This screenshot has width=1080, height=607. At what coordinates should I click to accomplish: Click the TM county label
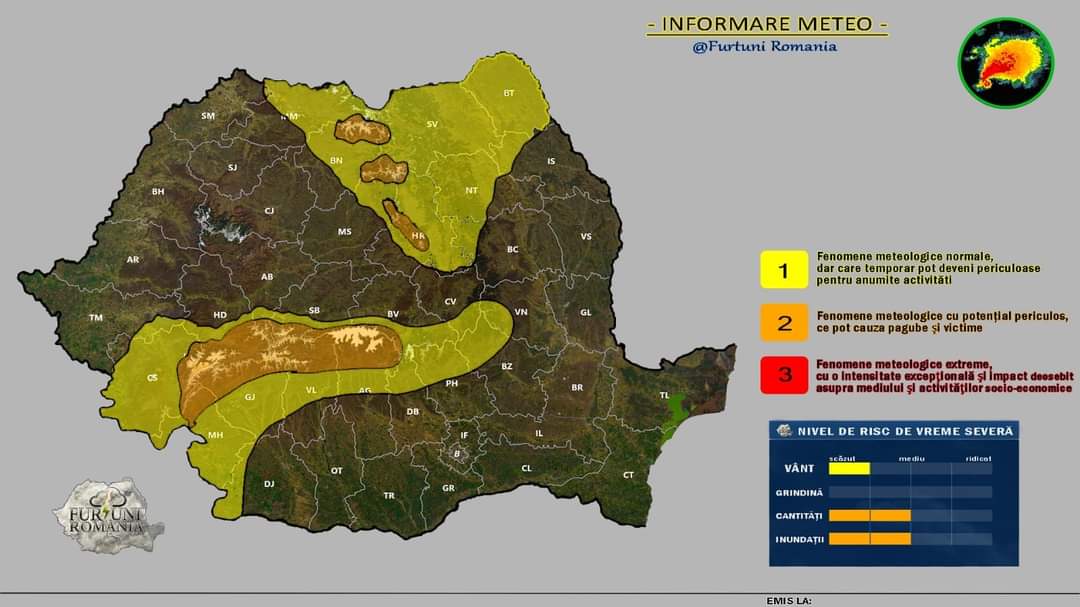coord(96,317)
